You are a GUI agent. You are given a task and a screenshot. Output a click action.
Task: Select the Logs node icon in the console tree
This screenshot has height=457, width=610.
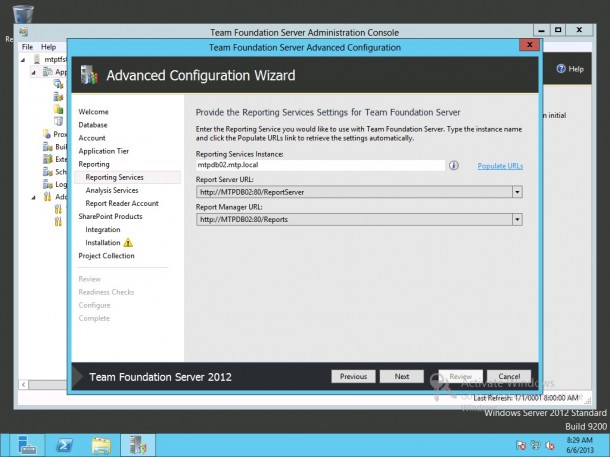(47, 184)
